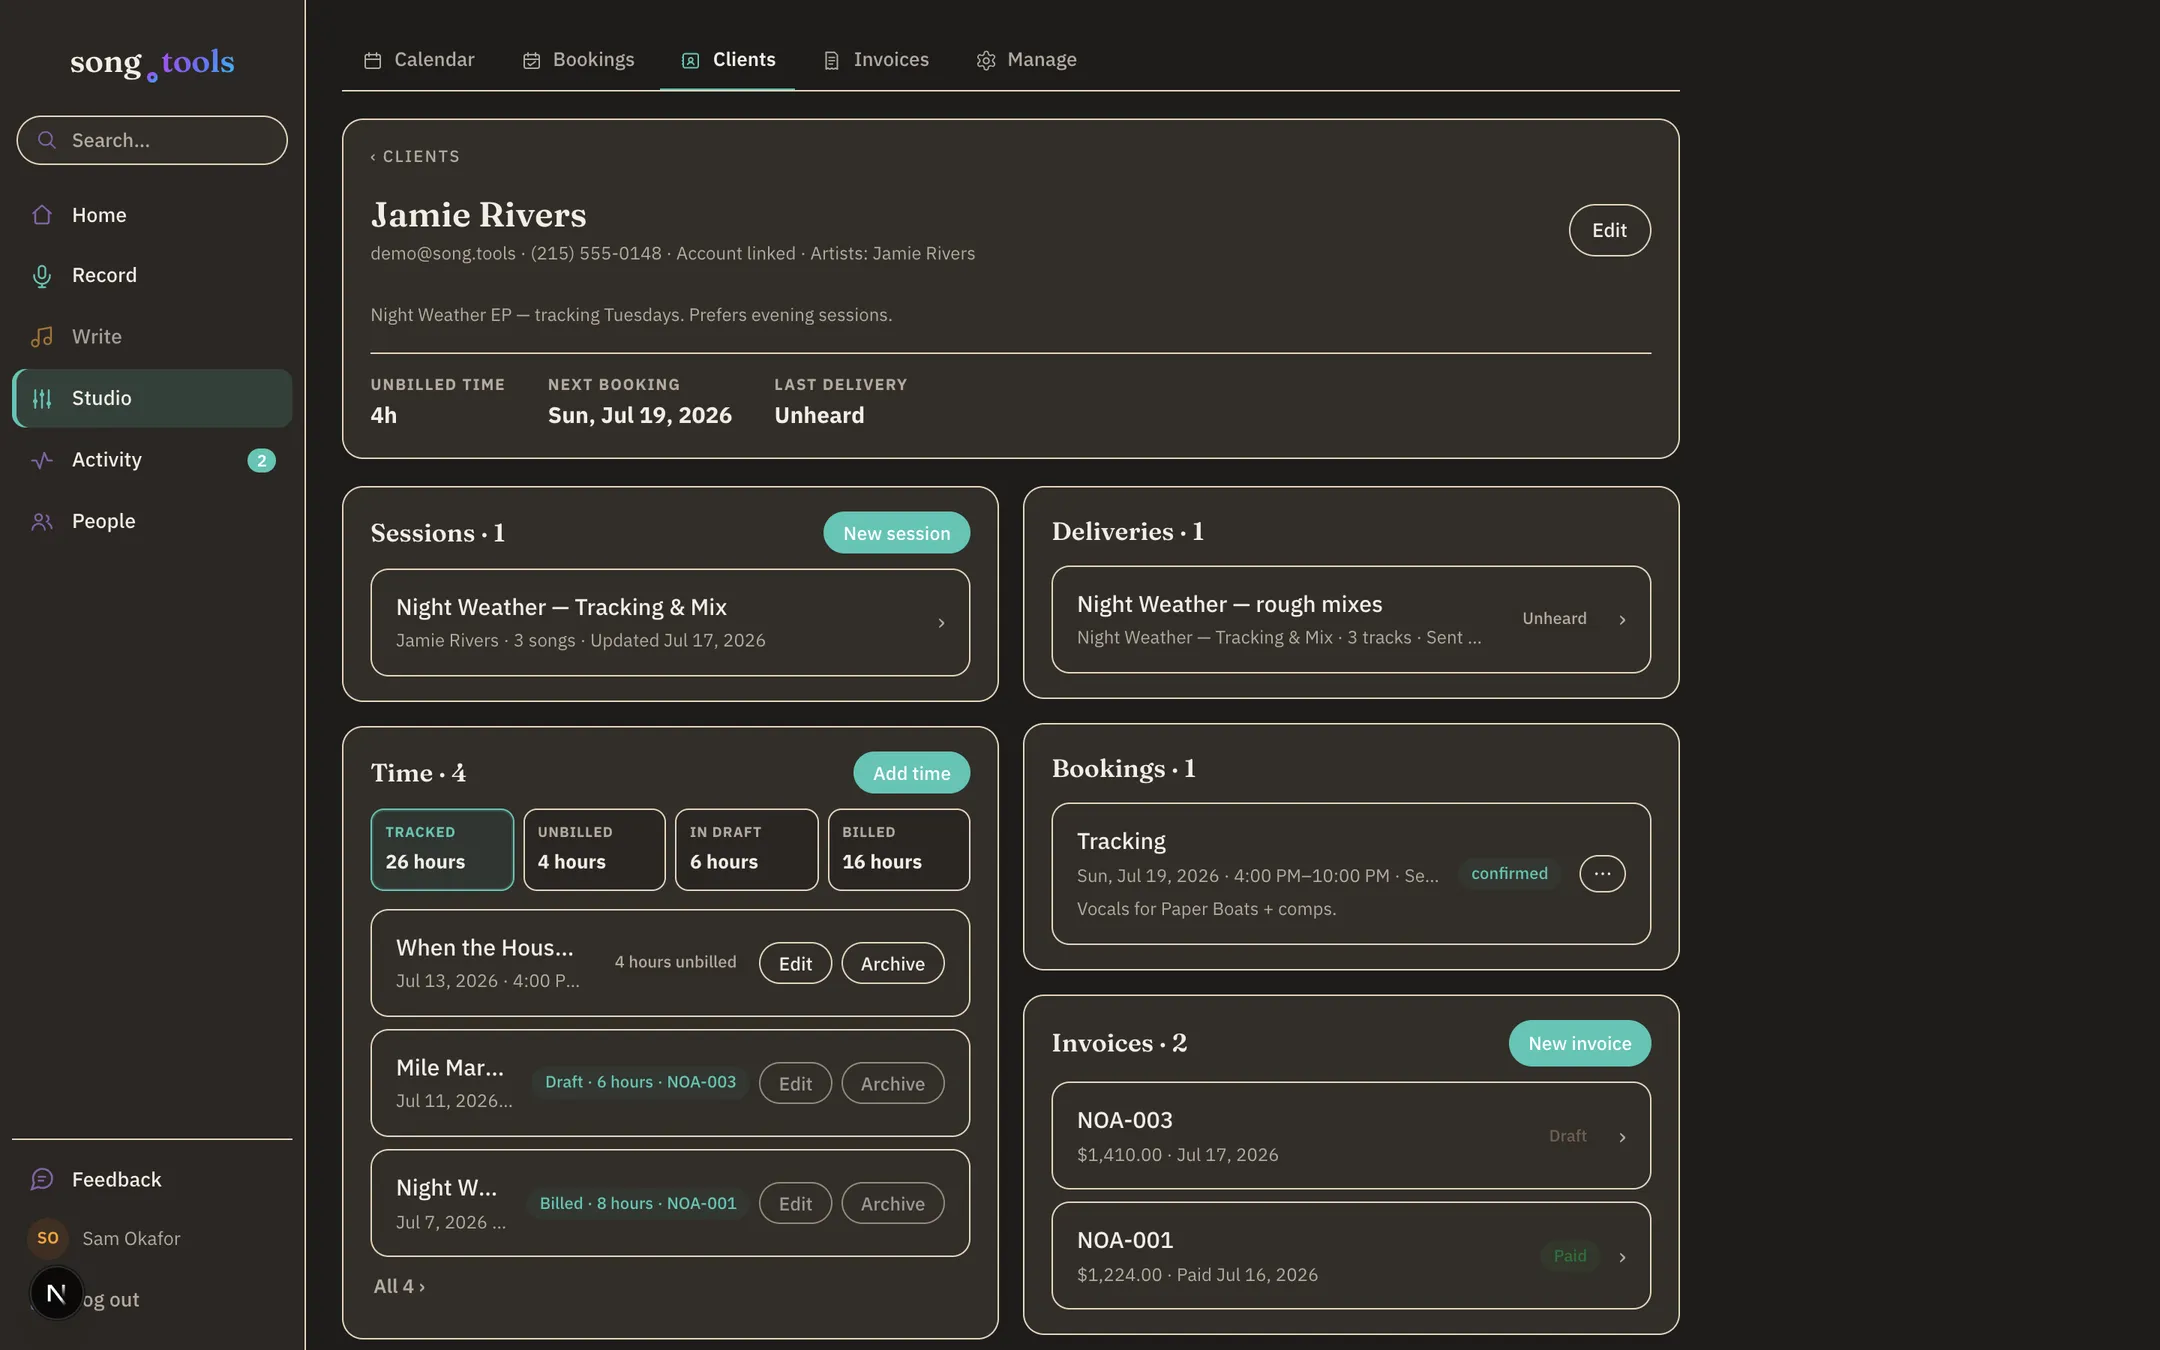Archive the When the Hous... time entry

[x=892, y=963]
